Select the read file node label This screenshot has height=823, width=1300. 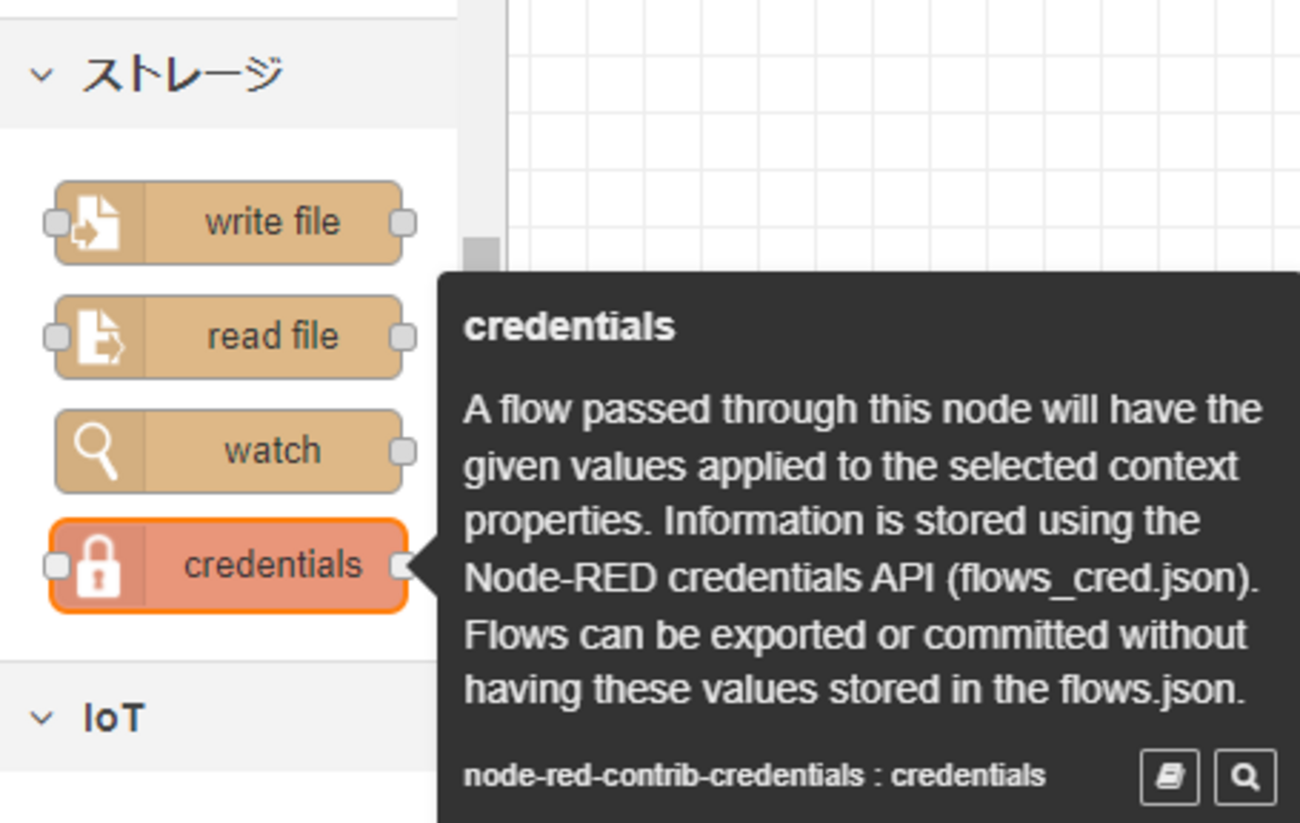pos(272,337)
